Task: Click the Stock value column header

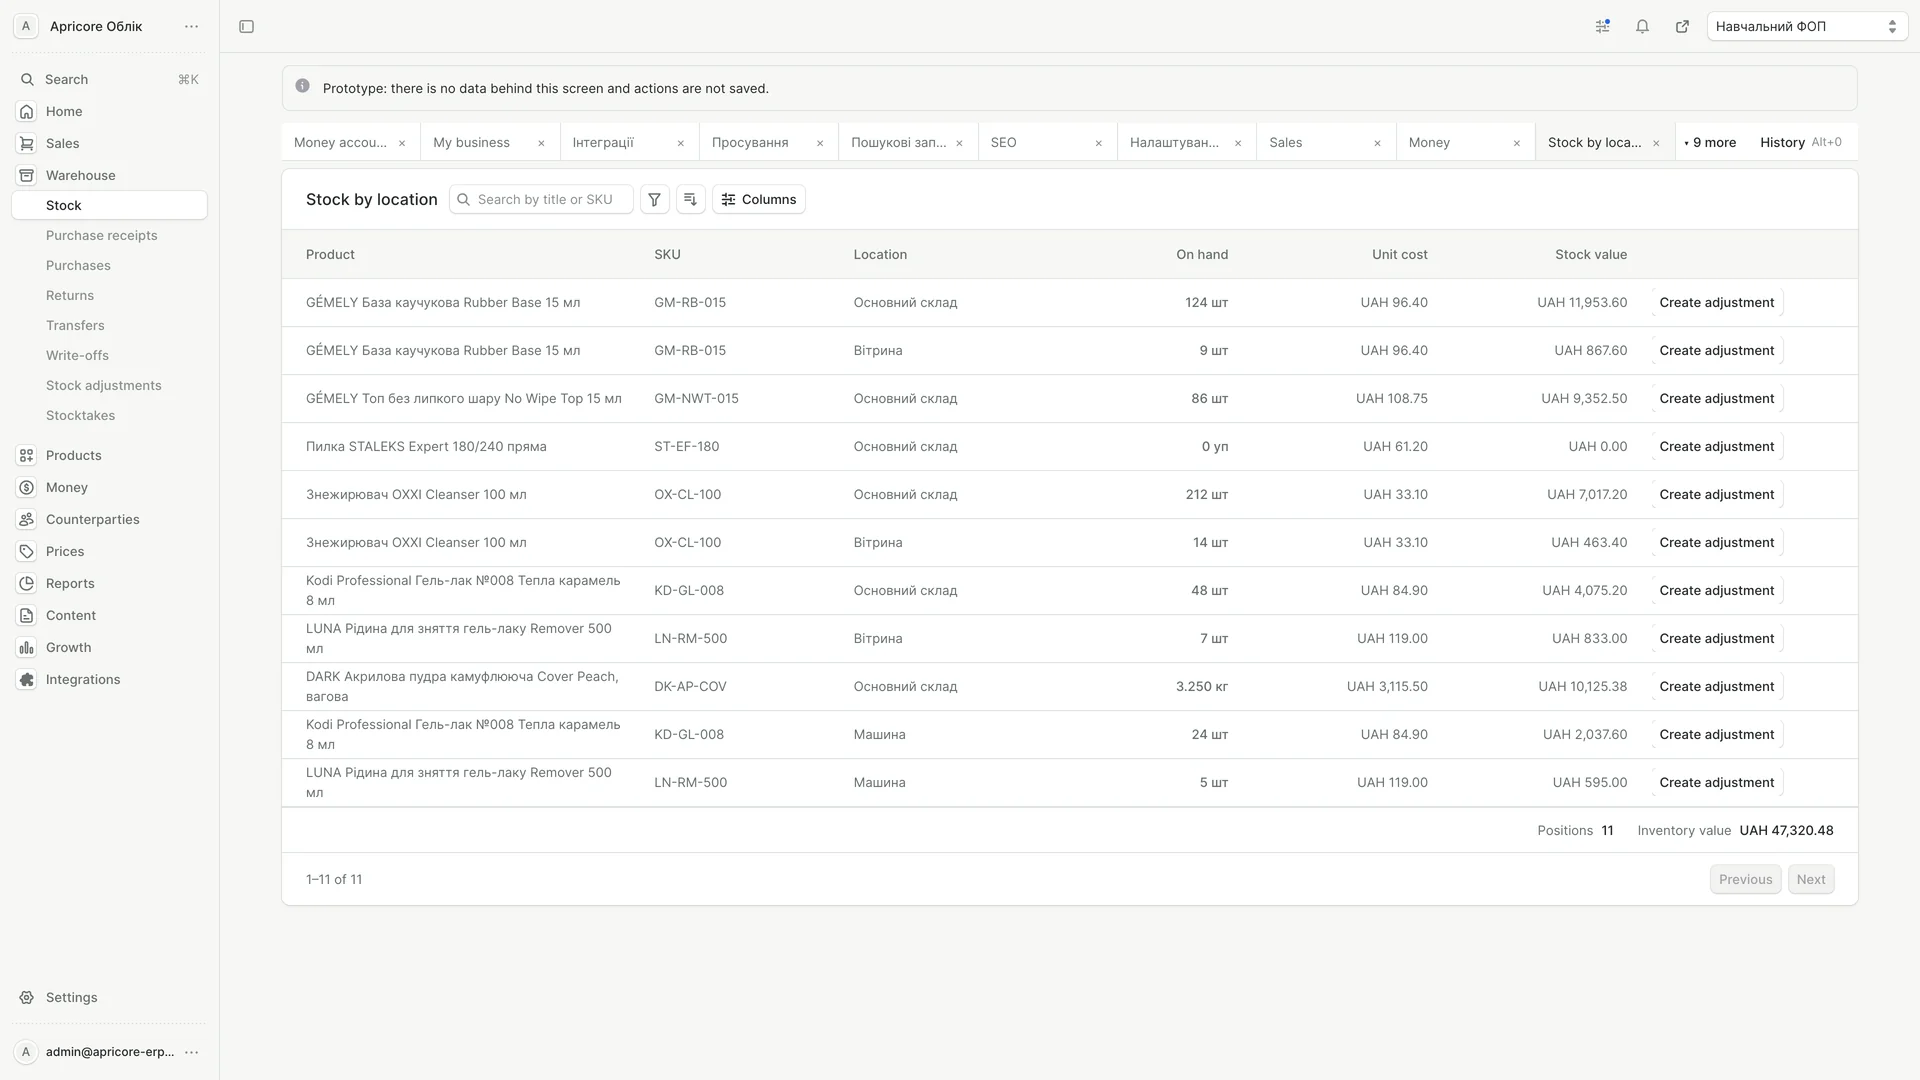Action: click(x=1590, y=254)
